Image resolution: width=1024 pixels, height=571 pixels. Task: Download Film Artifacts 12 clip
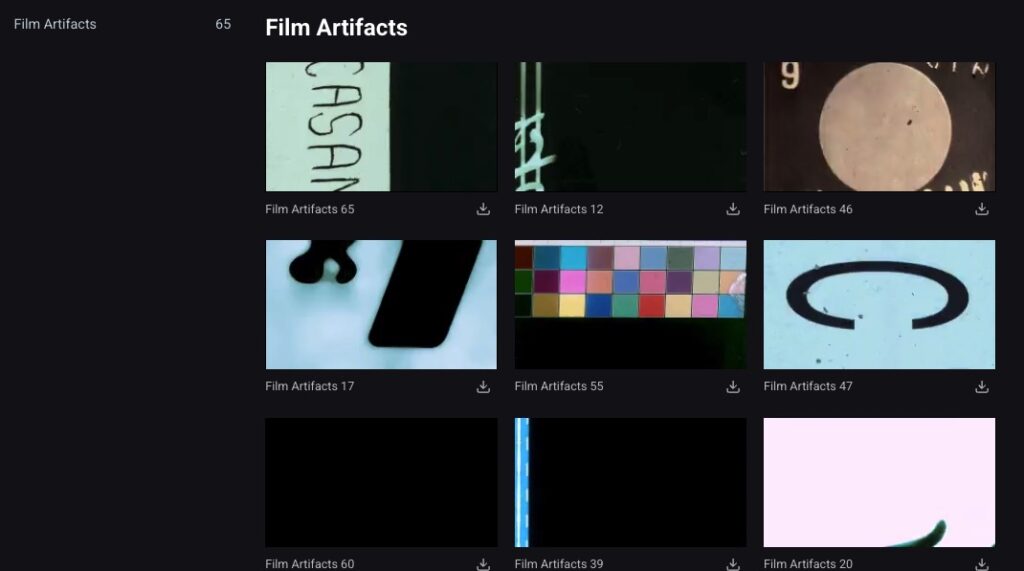pos(732,209)
